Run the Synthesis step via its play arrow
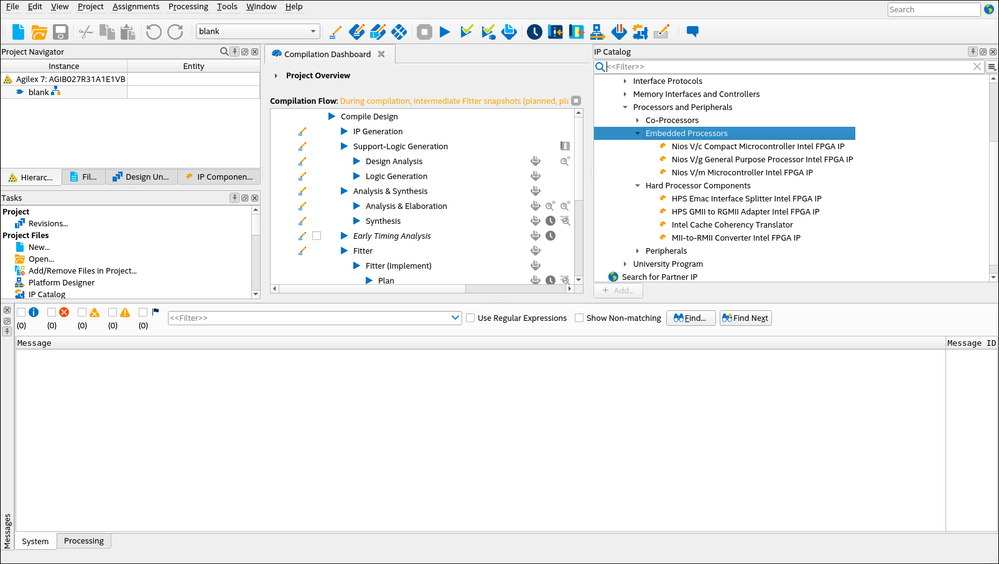 click(x=357, y=221)
